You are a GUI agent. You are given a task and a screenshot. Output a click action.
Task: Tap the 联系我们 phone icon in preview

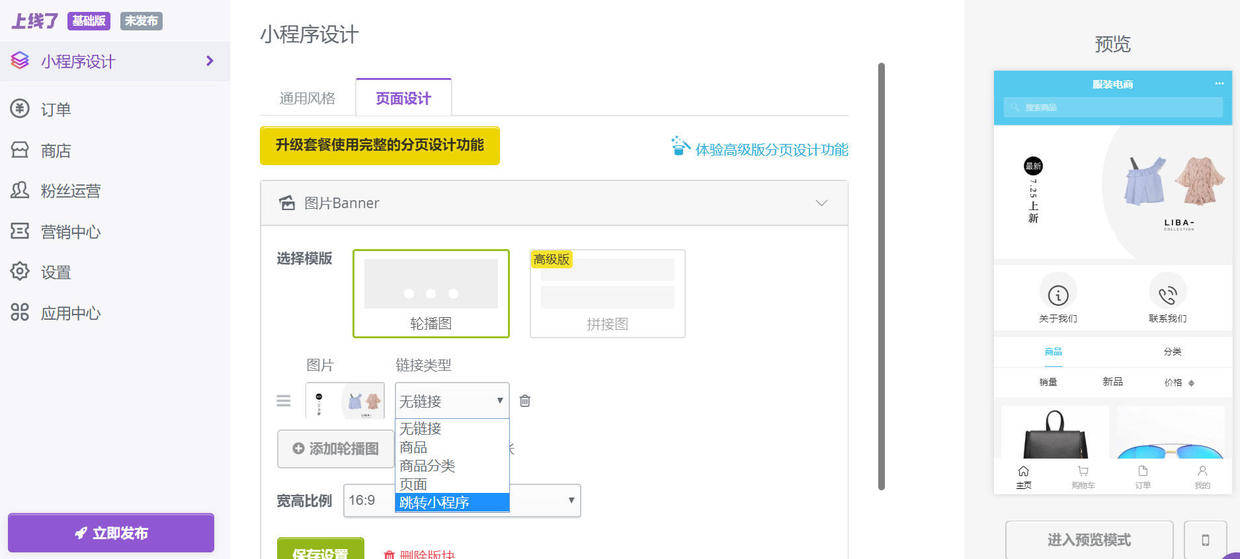tap(1167, 294)
